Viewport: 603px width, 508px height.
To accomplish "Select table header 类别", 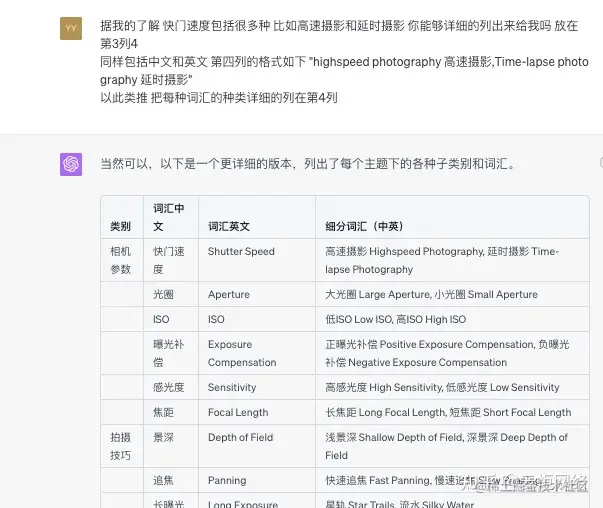I will point(122,217).
